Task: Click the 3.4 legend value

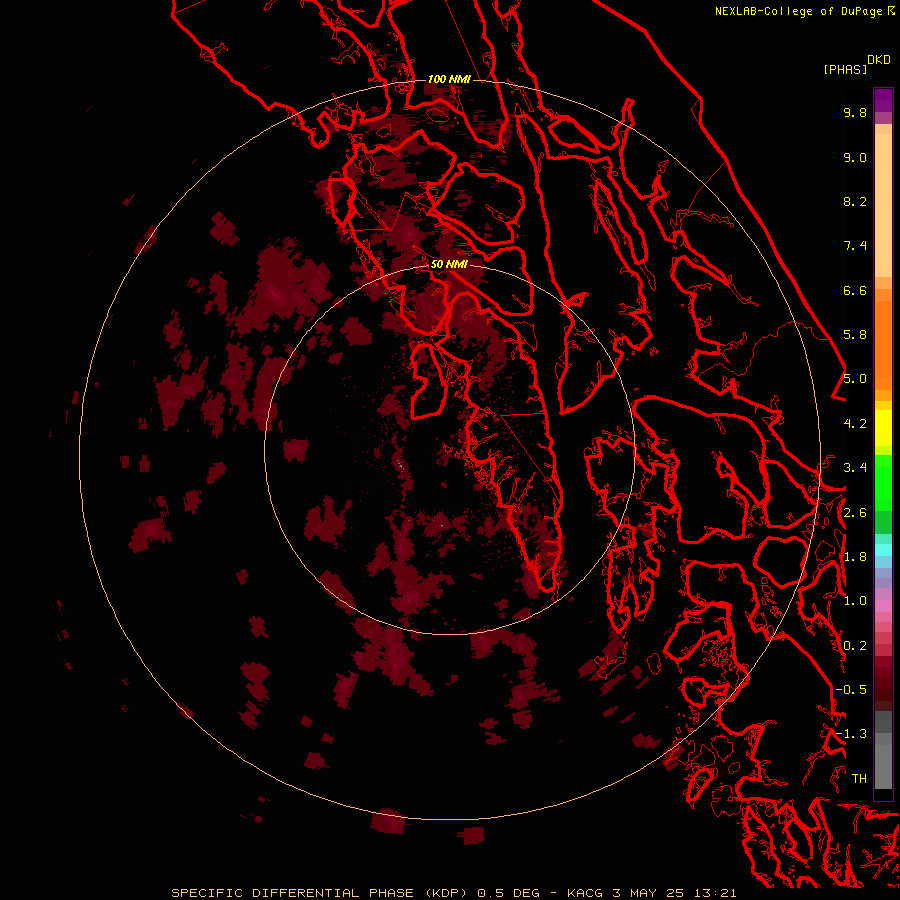Action: click(x=855, y=468)
